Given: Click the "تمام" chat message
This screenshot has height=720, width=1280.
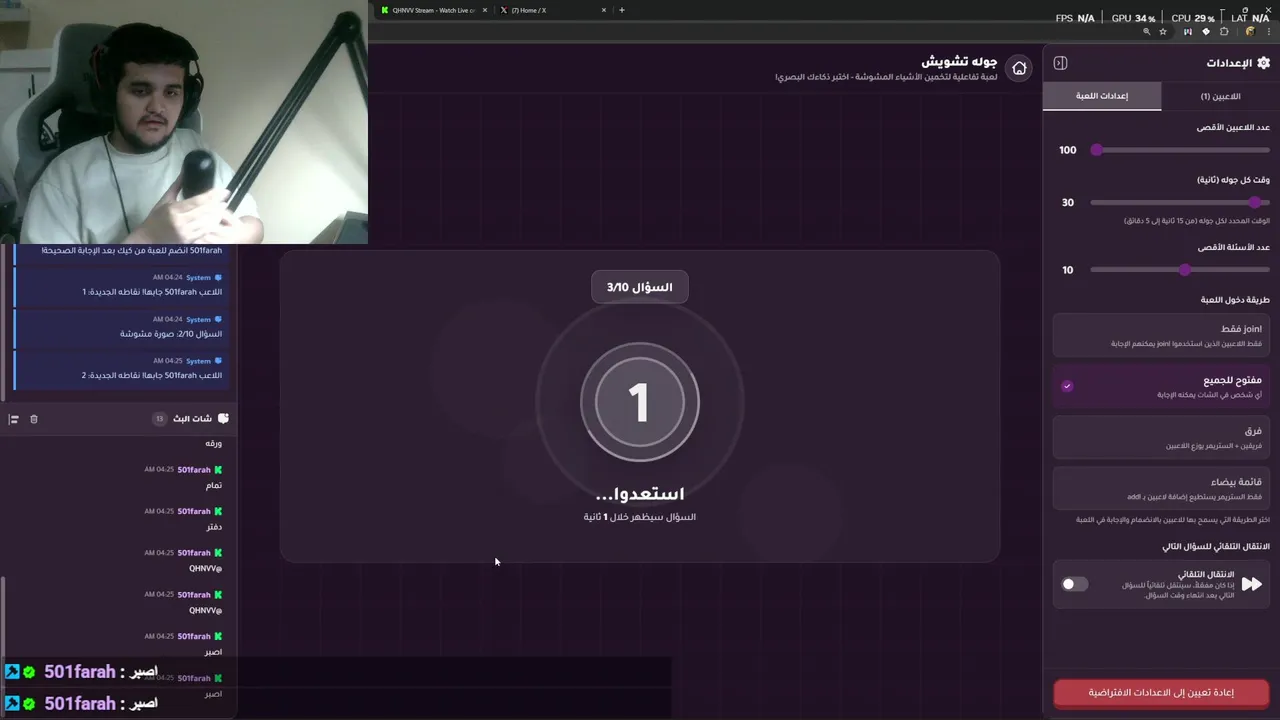Looking at the screenshot, I should [x=213, y=485].
